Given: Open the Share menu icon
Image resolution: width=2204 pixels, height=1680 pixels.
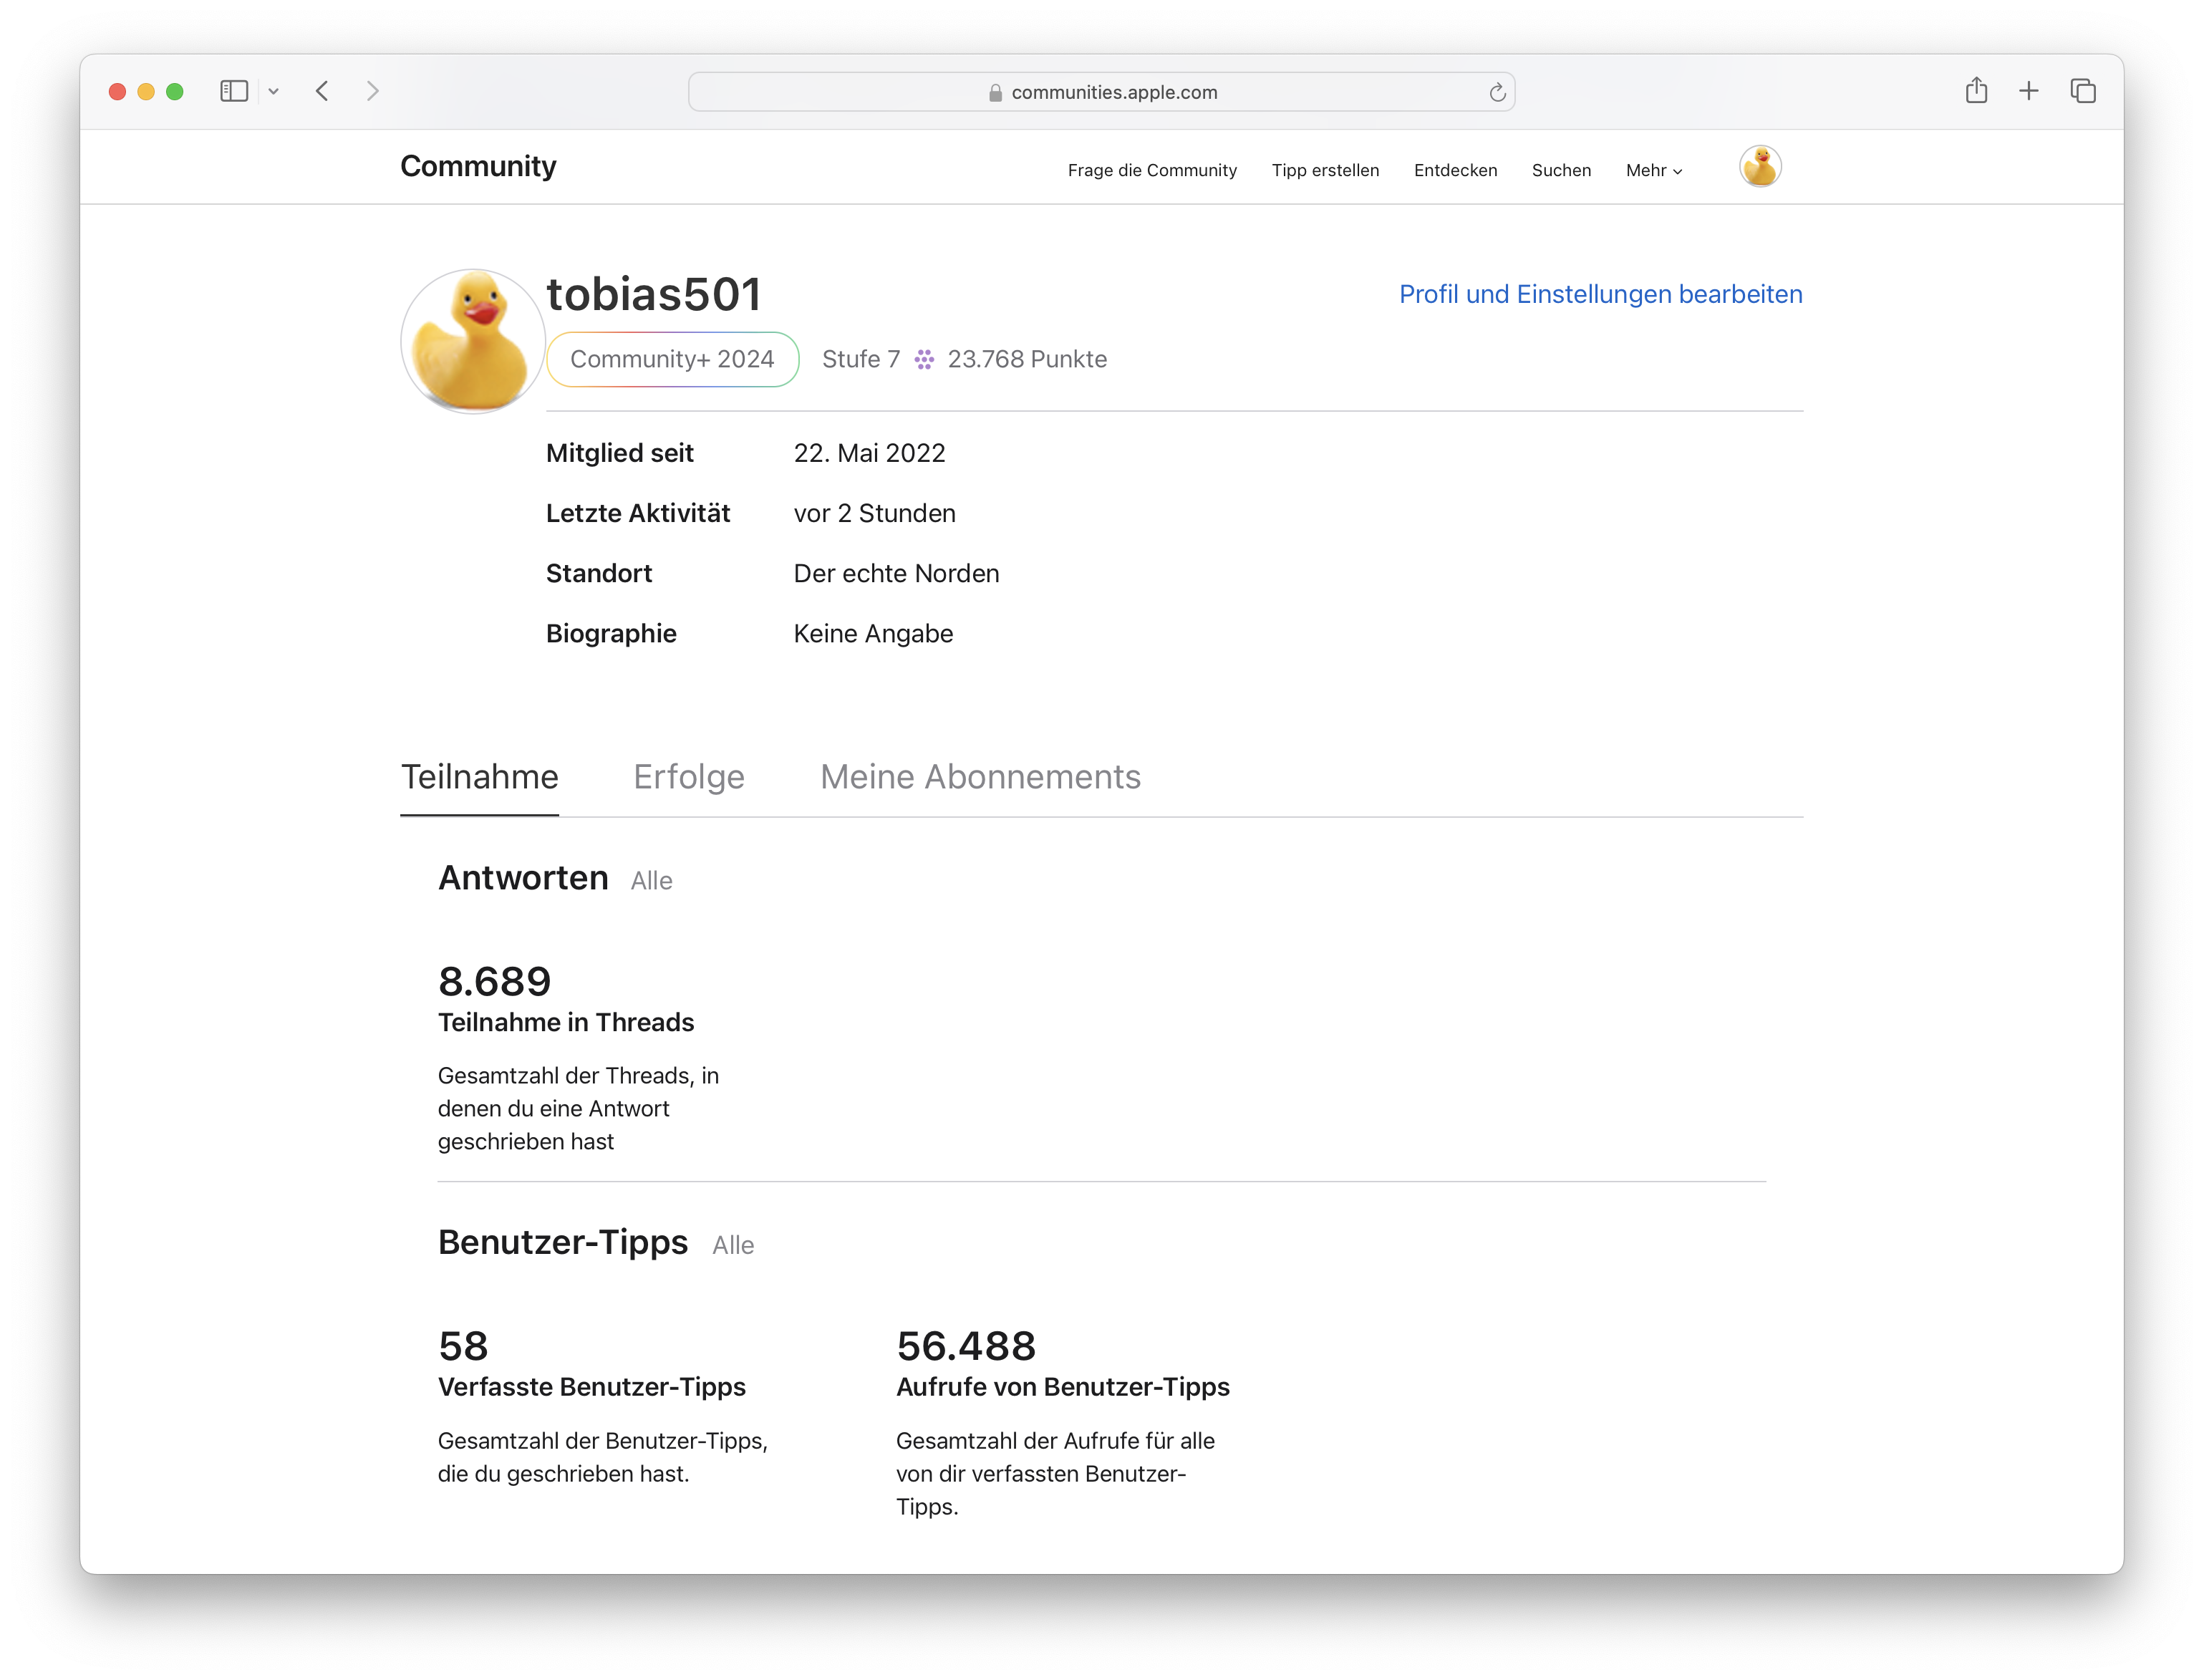Looking at the screenshot, I should click(1976, 91).
